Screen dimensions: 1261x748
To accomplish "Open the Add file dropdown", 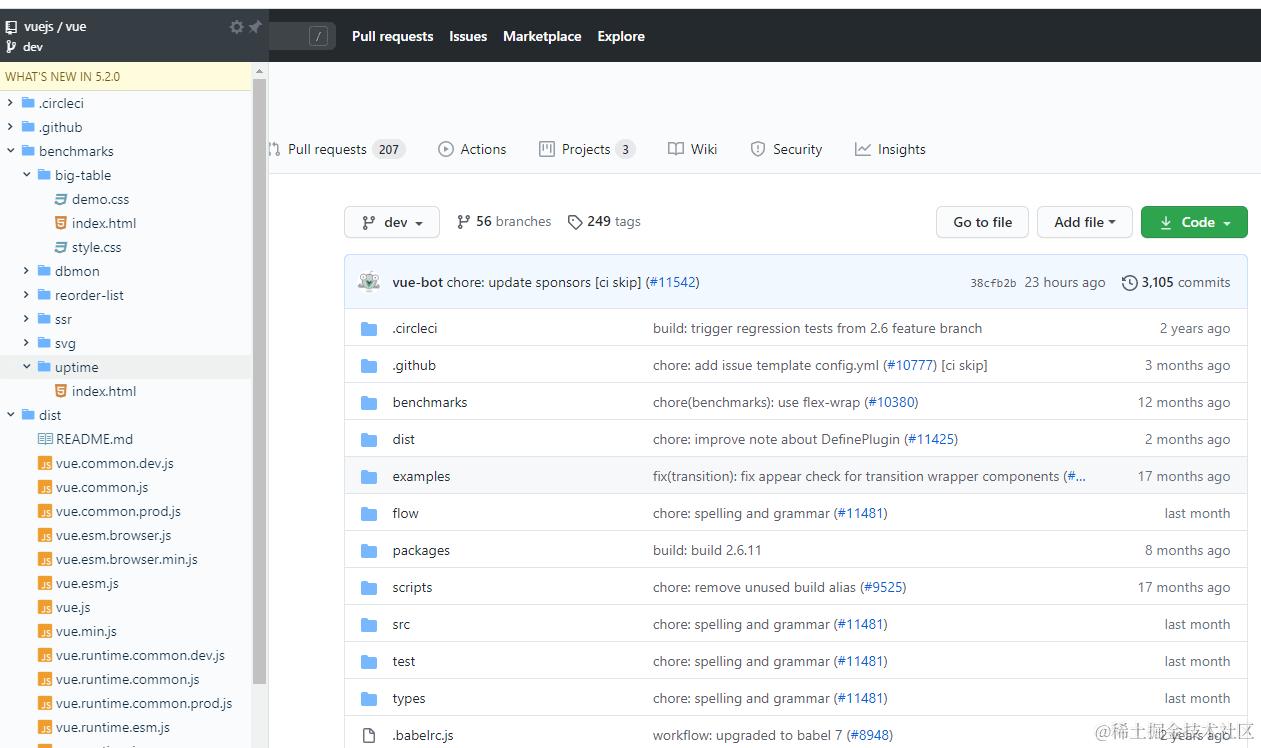I will (x=1084, y=222).
